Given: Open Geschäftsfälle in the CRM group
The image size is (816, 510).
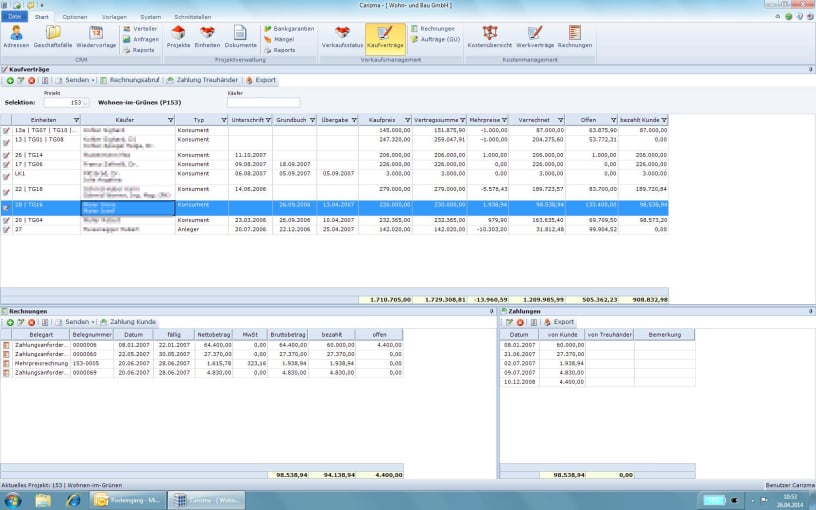Looking at the screenshot, I should (x=52, y=37).
